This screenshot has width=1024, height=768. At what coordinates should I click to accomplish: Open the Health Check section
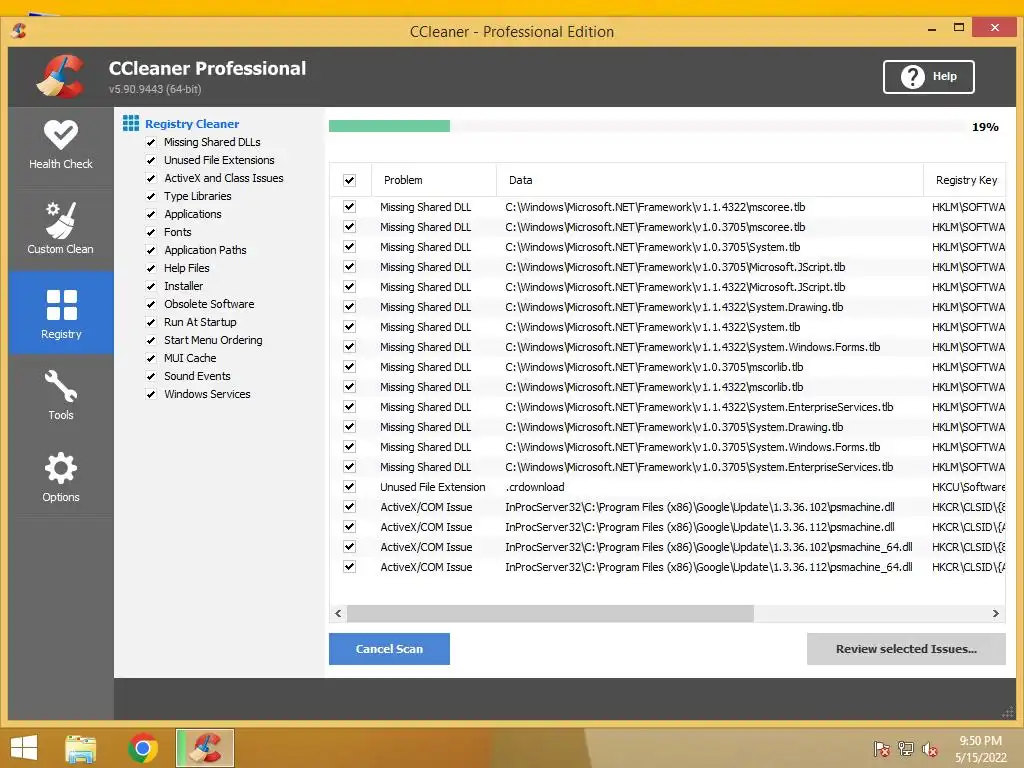61,146
